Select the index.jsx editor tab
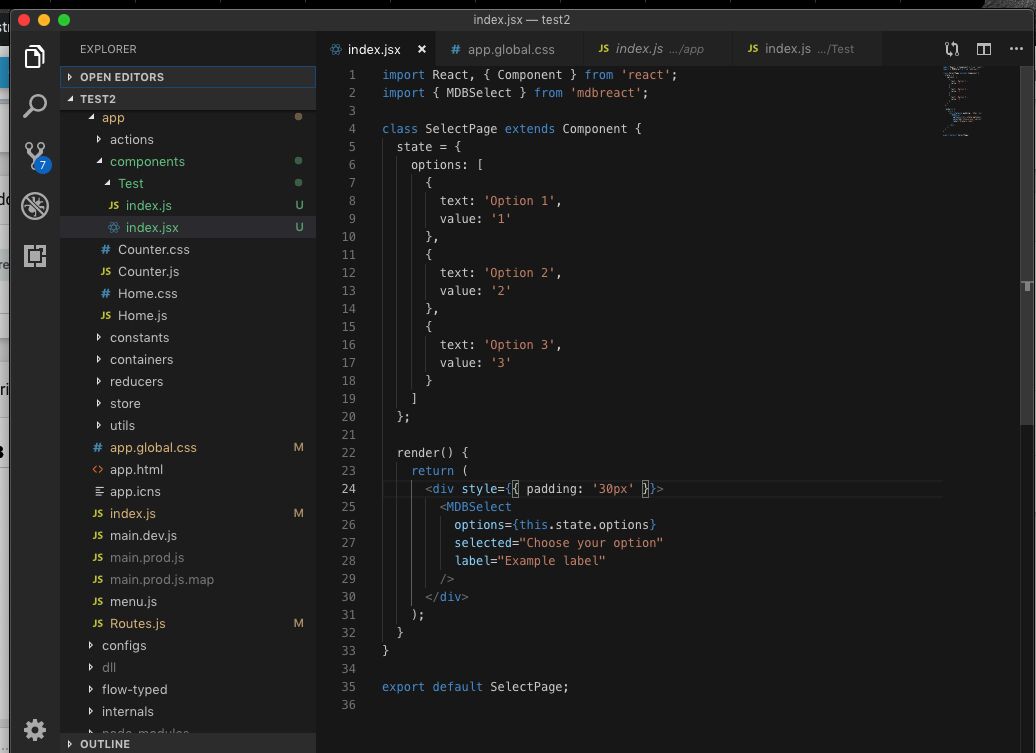This screenshot has height=753, width=1036. coord(374,50)
